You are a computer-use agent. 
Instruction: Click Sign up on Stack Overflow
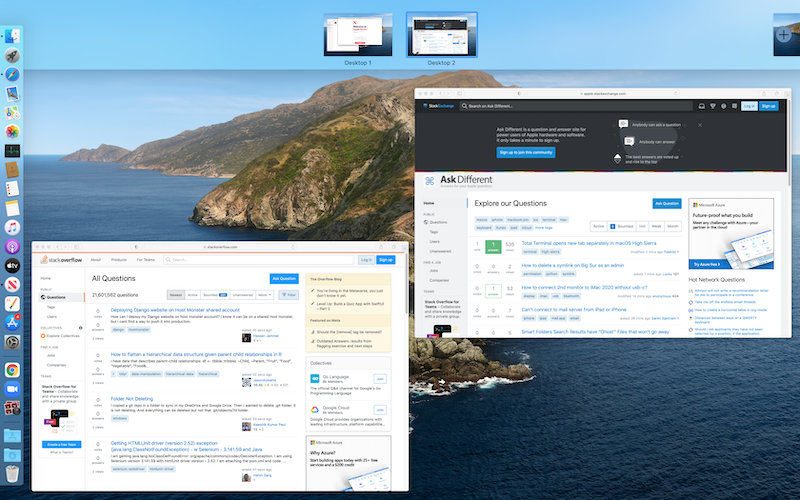[386, 260]
